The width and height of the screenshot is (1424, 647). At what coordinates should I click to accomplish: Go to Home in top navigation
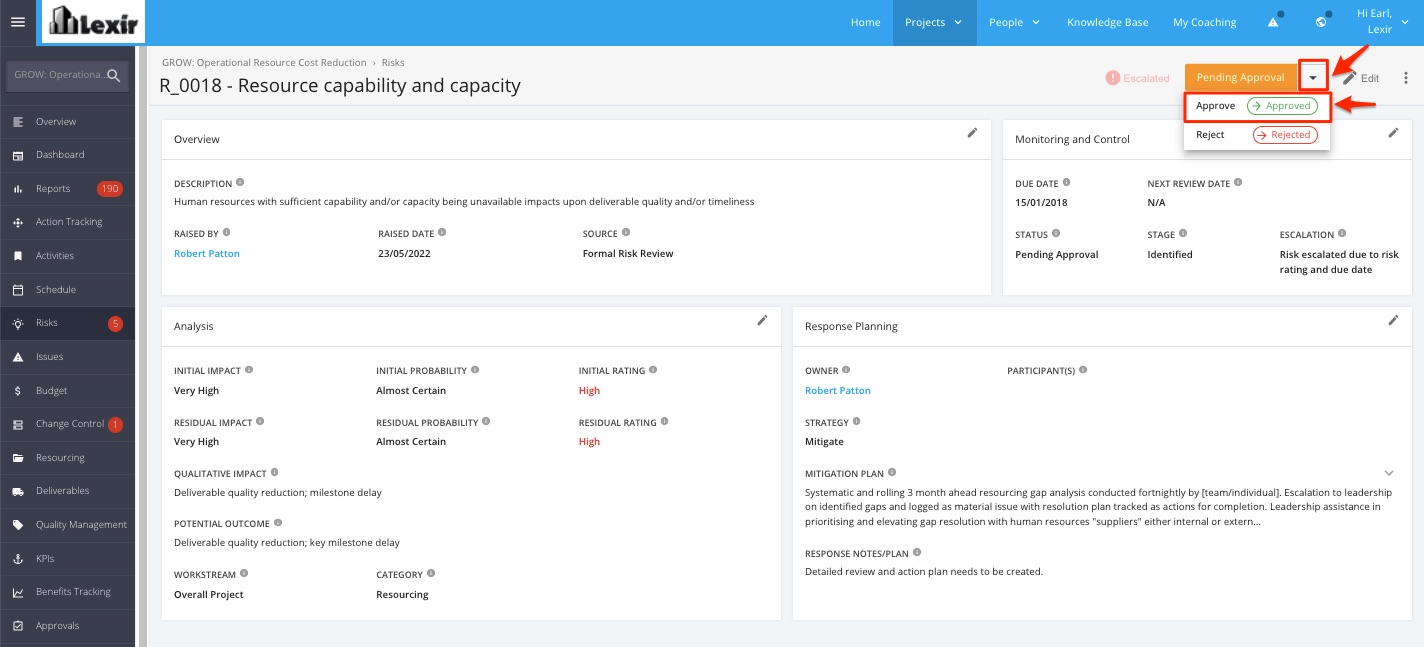(866, 22)
